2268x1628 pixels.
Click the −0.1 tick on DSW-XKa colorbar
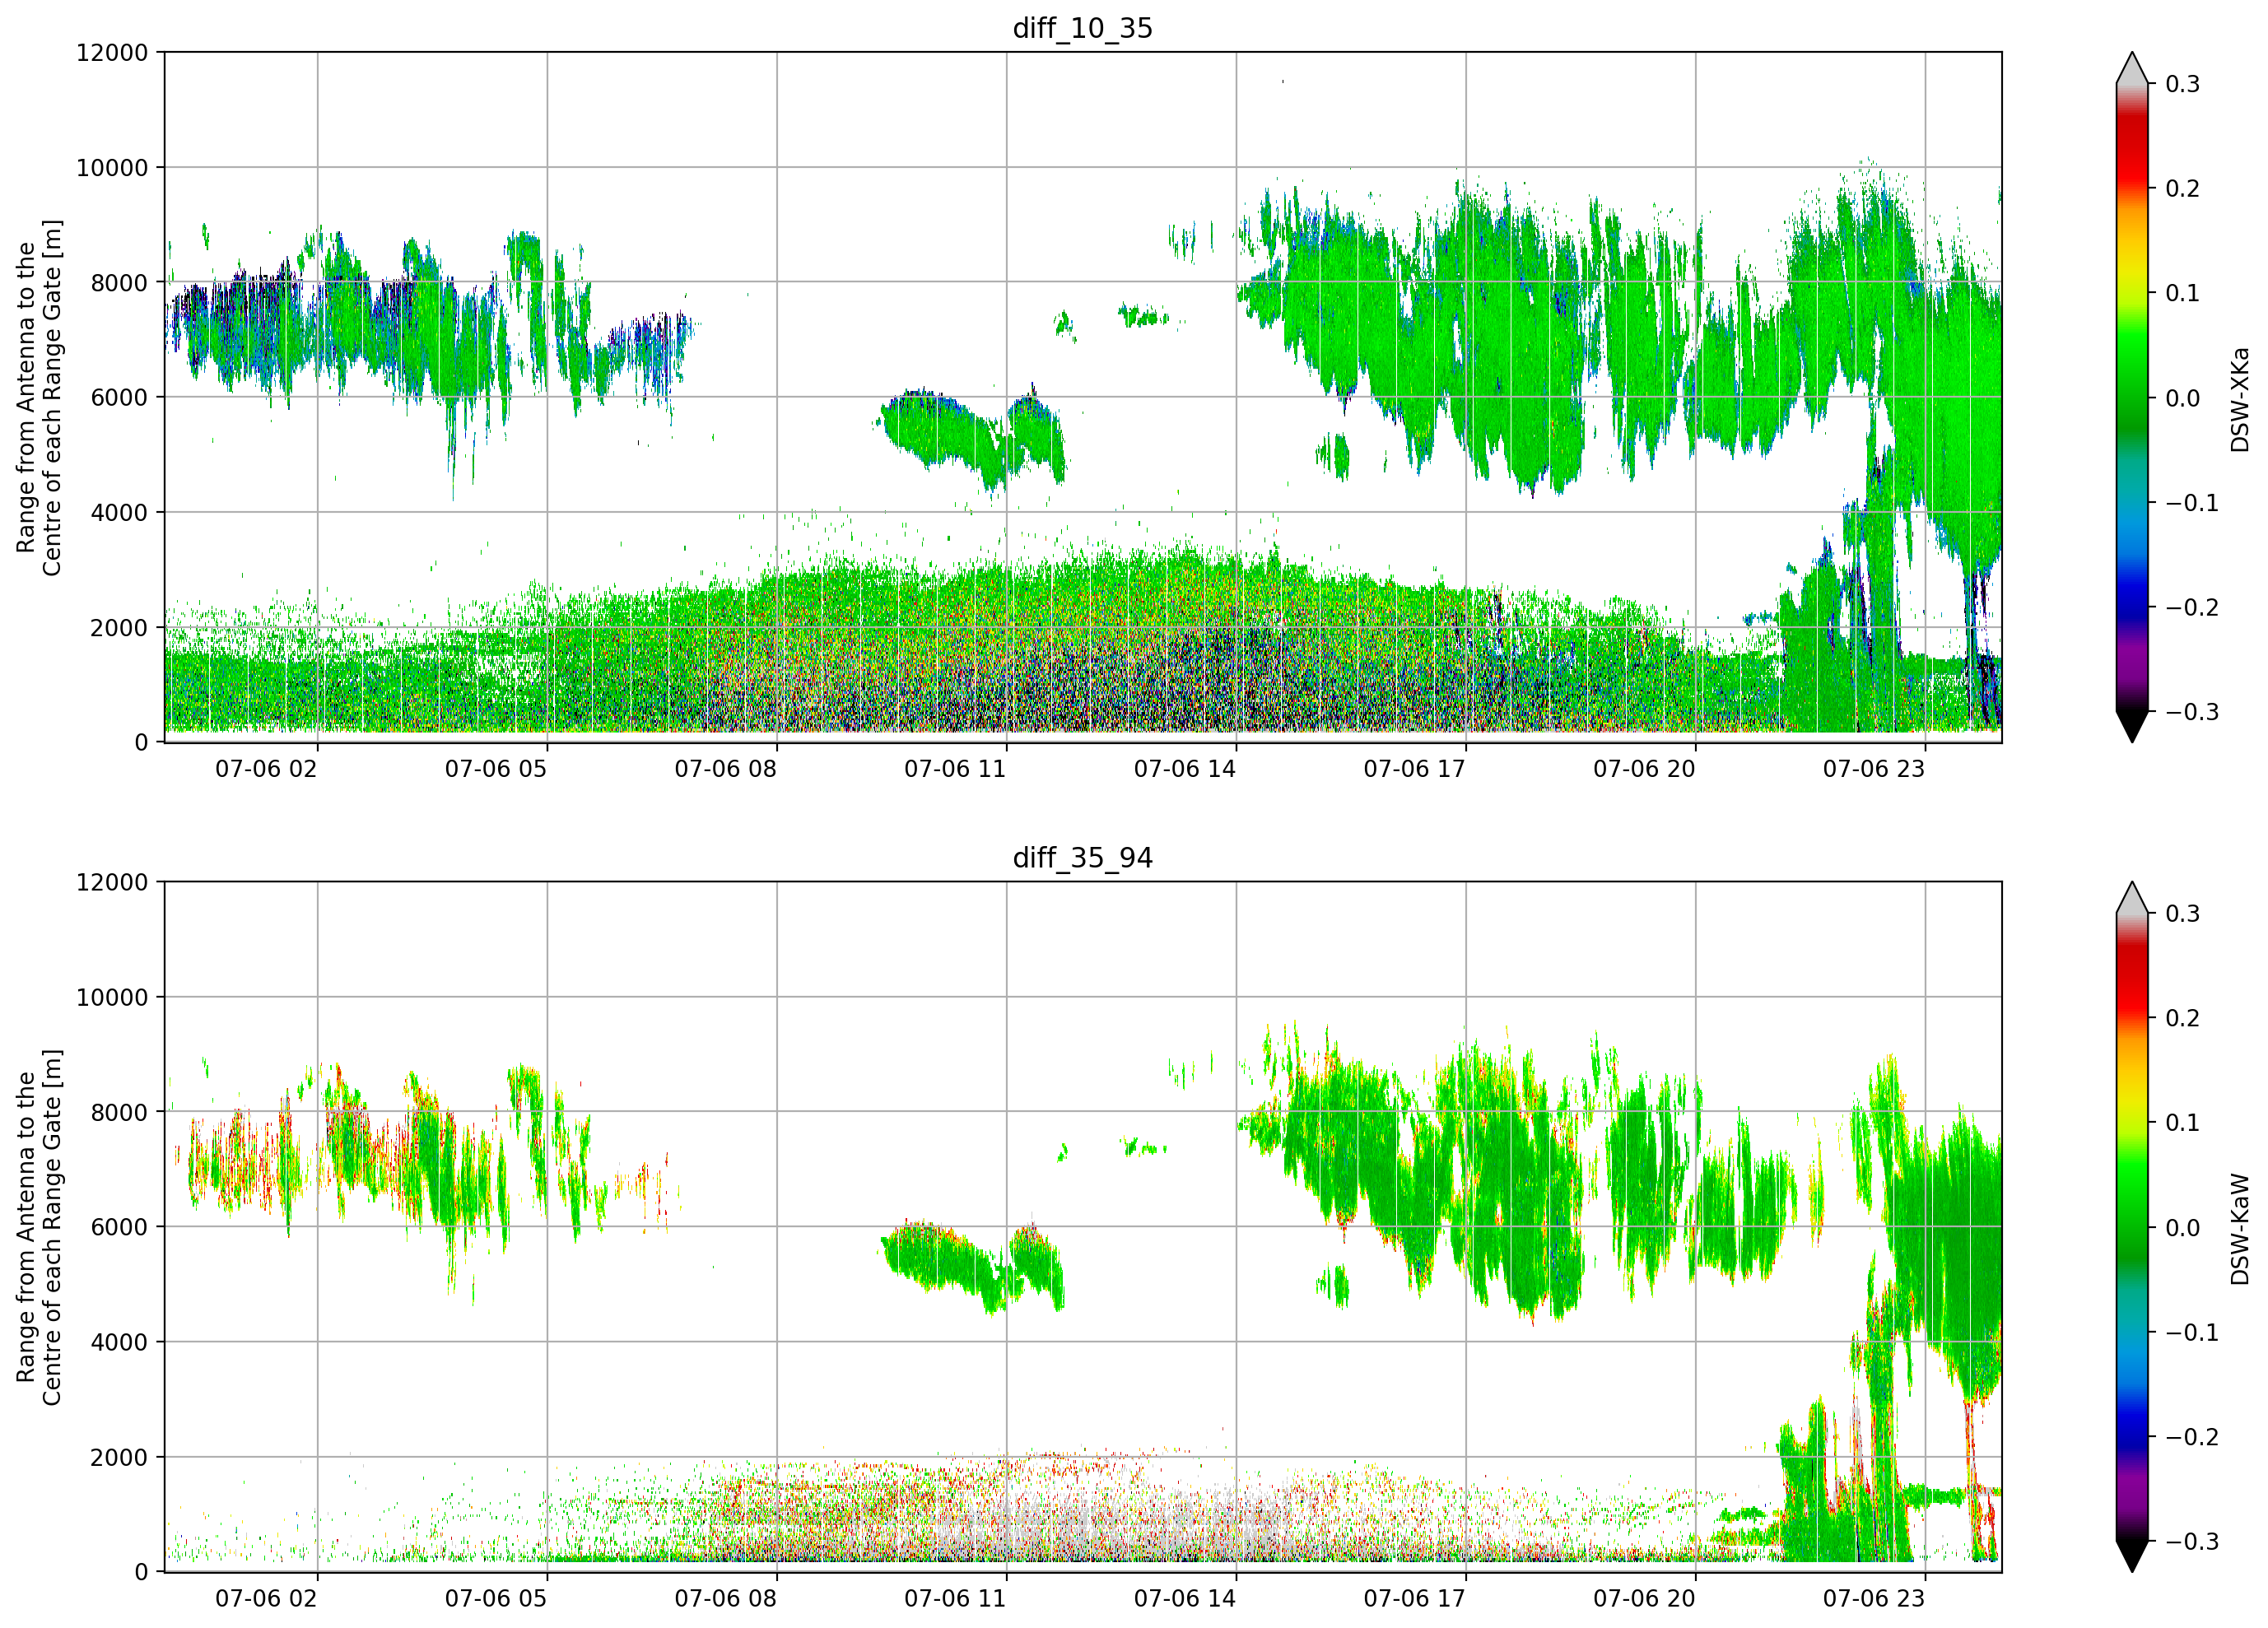pyautogui.click(x=2192, y=503)
